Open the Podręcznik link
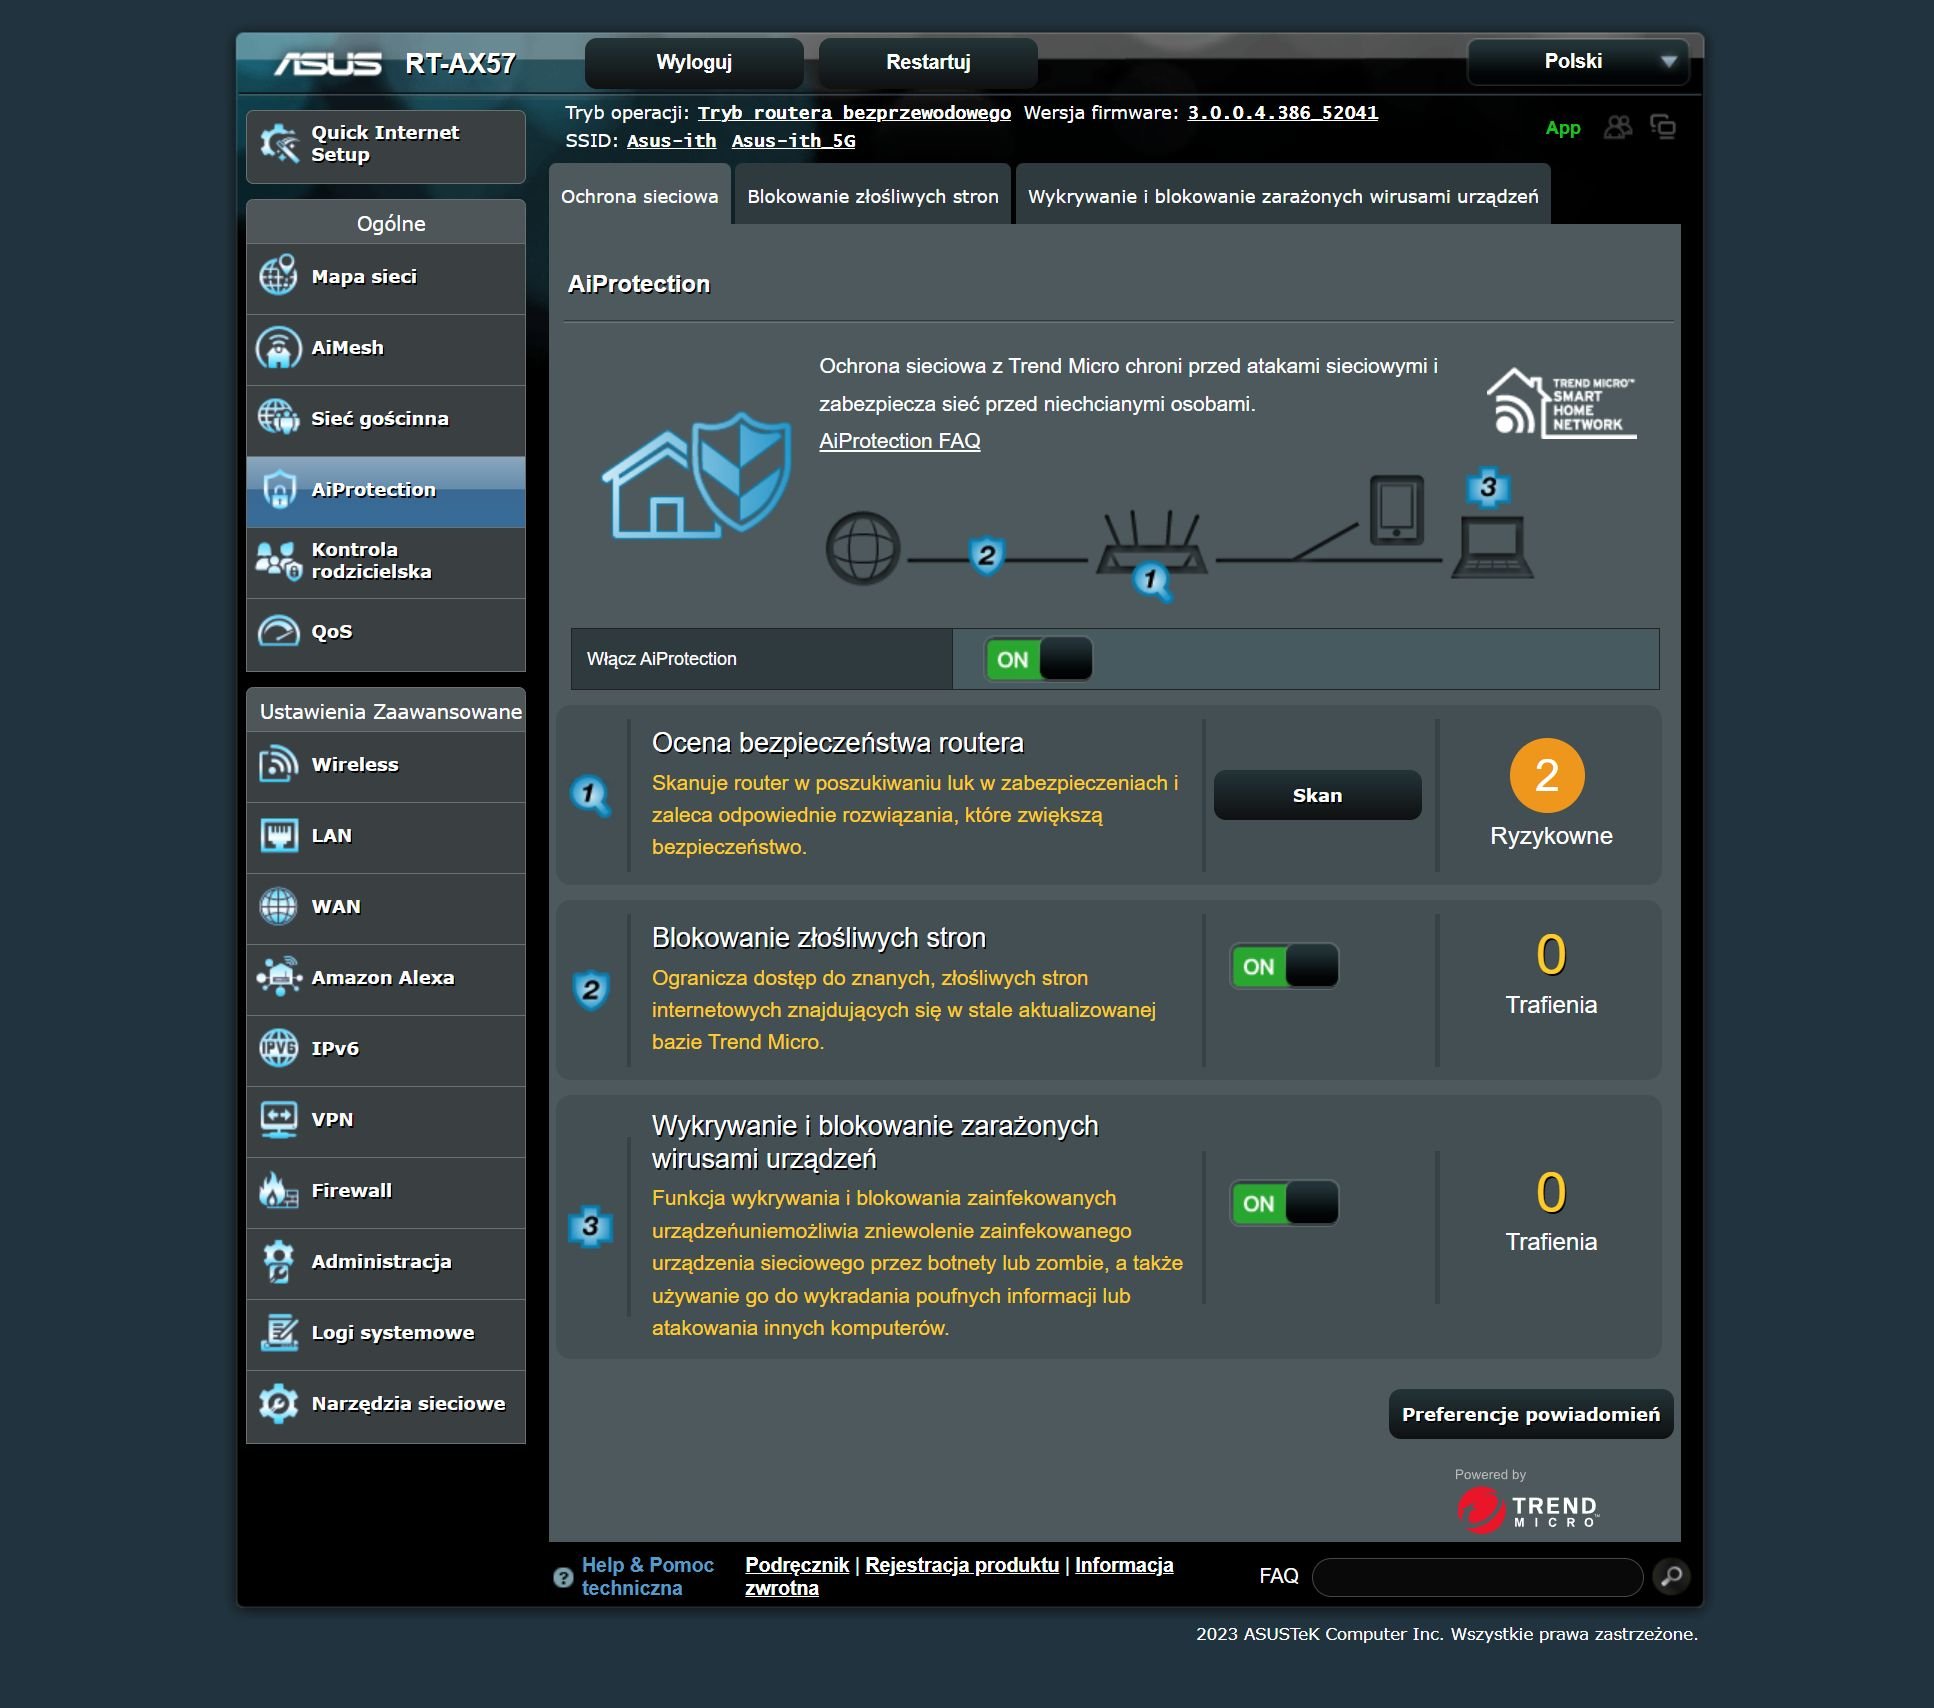The width and height of the screenshot is (1934, 1708). [x=797, y=1565]
